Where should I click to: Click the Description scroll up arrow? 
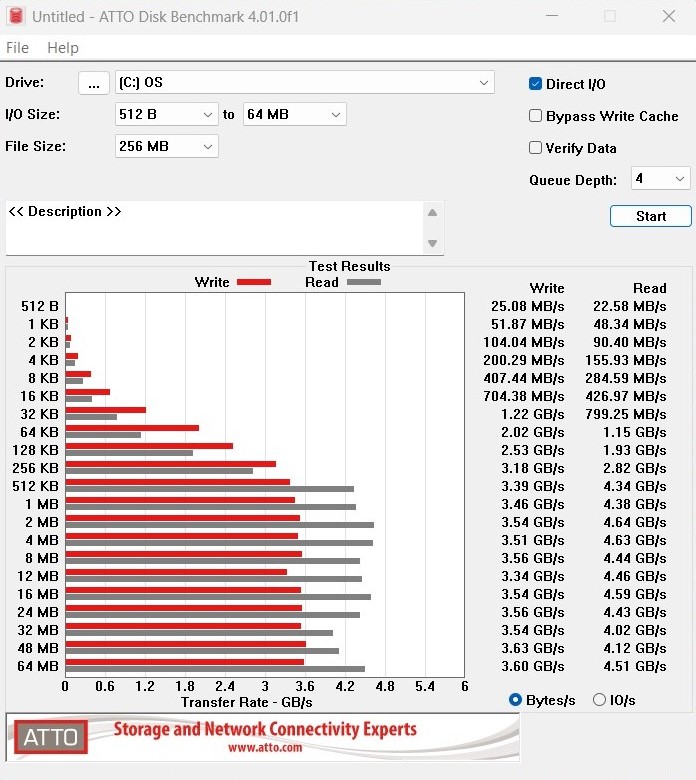click(432, 213)
